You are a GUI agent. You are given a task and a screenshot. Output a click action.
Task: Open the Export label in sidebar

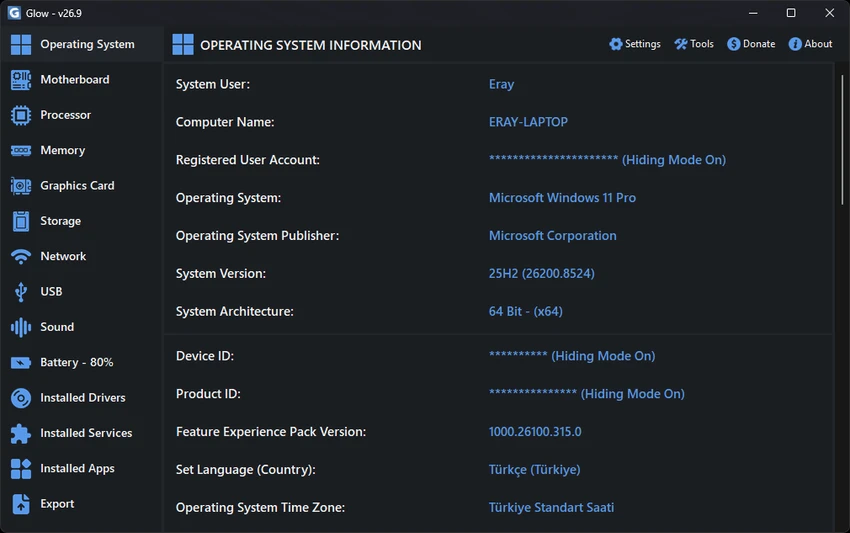pos(57,504)
